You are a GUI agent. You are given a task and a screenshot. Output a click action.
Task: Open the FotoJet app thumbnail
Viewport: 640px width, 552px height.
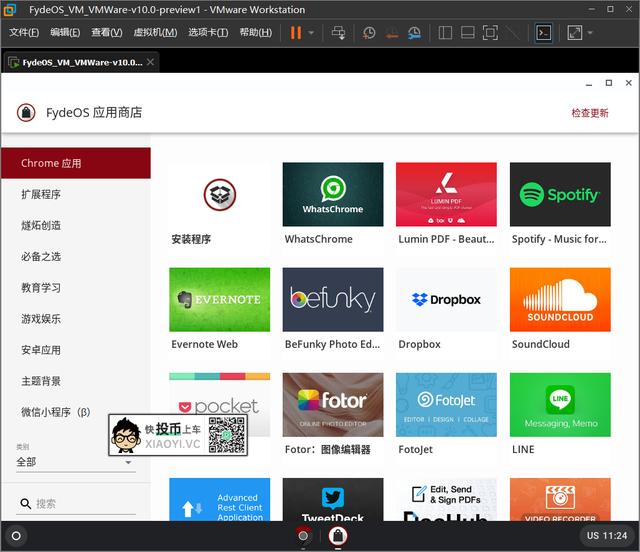click(x=446, y=405)
